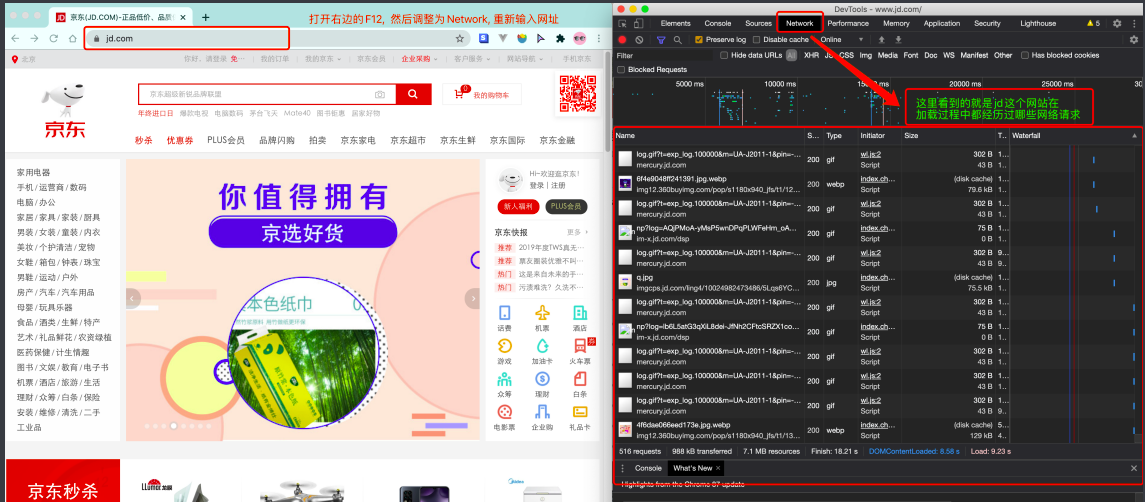Click the jd.com address bar
This screenshot has width=1145, height=502.
(277, 38)
